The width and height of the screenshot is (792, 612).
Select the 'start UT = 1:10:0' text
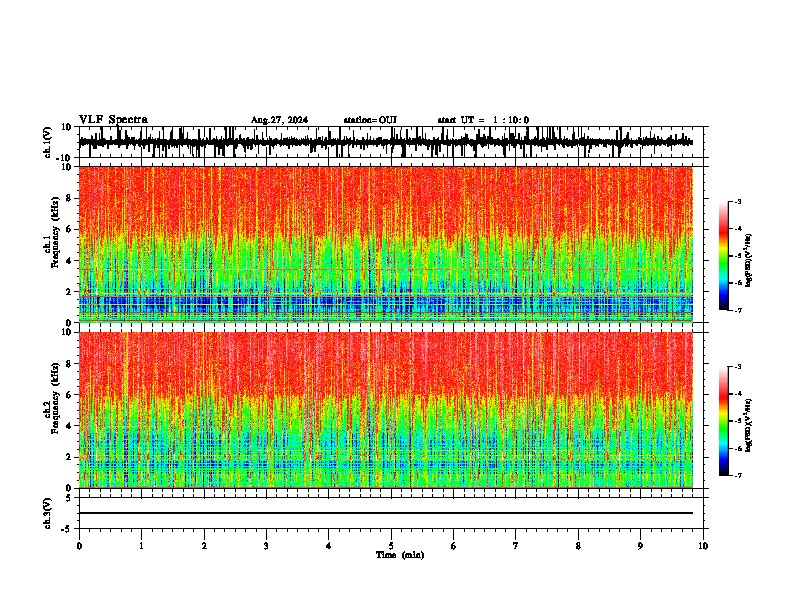pos(483,120)
